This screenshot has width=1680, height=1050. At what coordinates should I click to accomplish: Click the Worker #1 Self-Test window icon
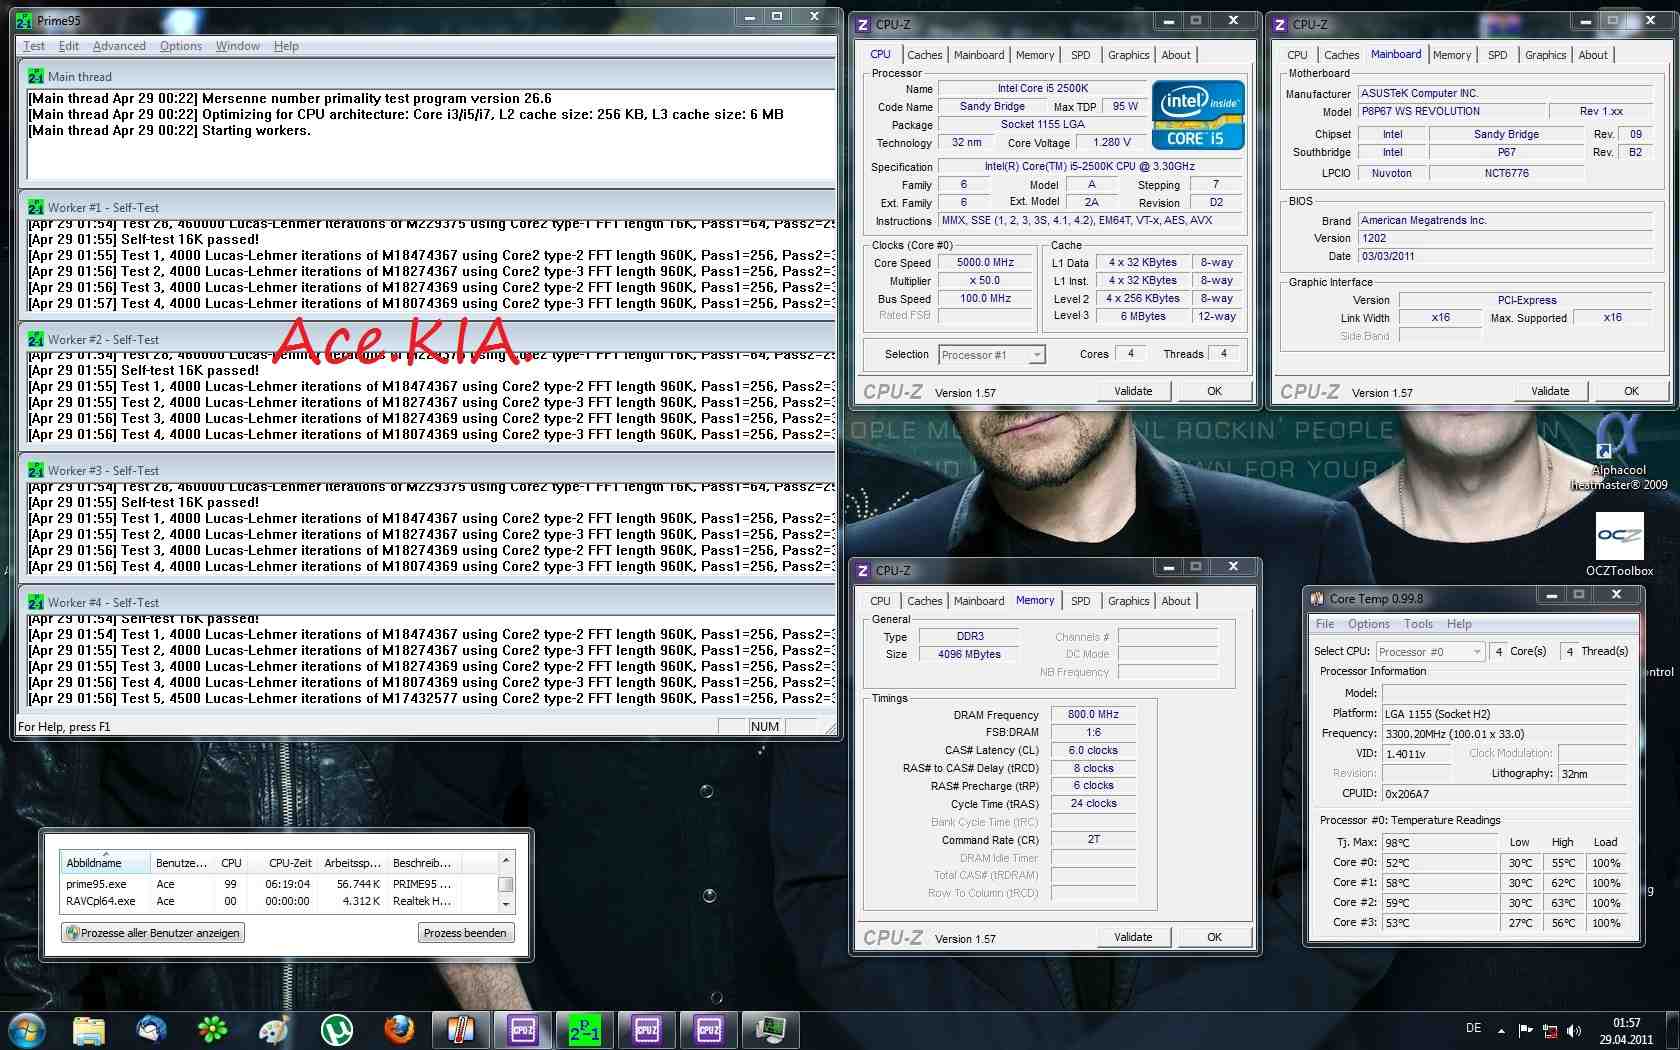36,207
